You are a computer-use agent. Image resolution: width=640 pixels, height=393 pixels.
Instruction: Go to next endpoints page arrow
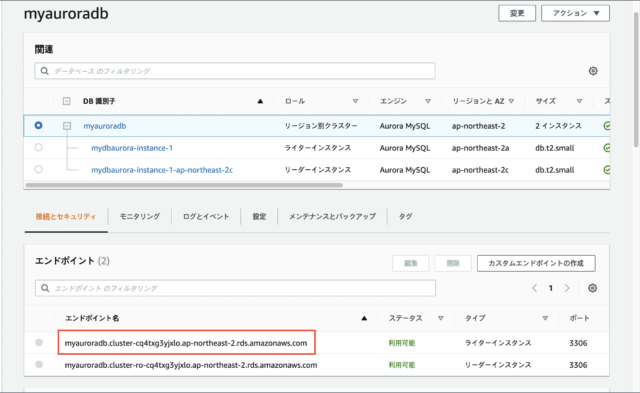[567, 288]
